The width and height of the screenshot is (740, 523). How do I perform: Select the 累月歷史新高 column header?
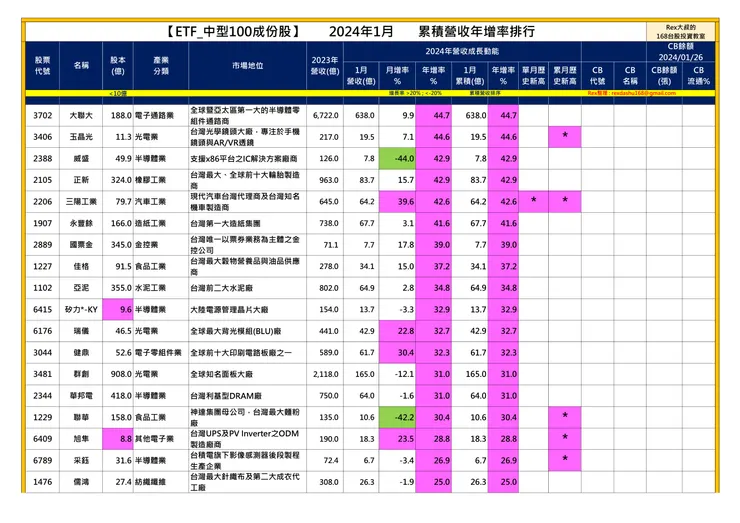(565, 76)
